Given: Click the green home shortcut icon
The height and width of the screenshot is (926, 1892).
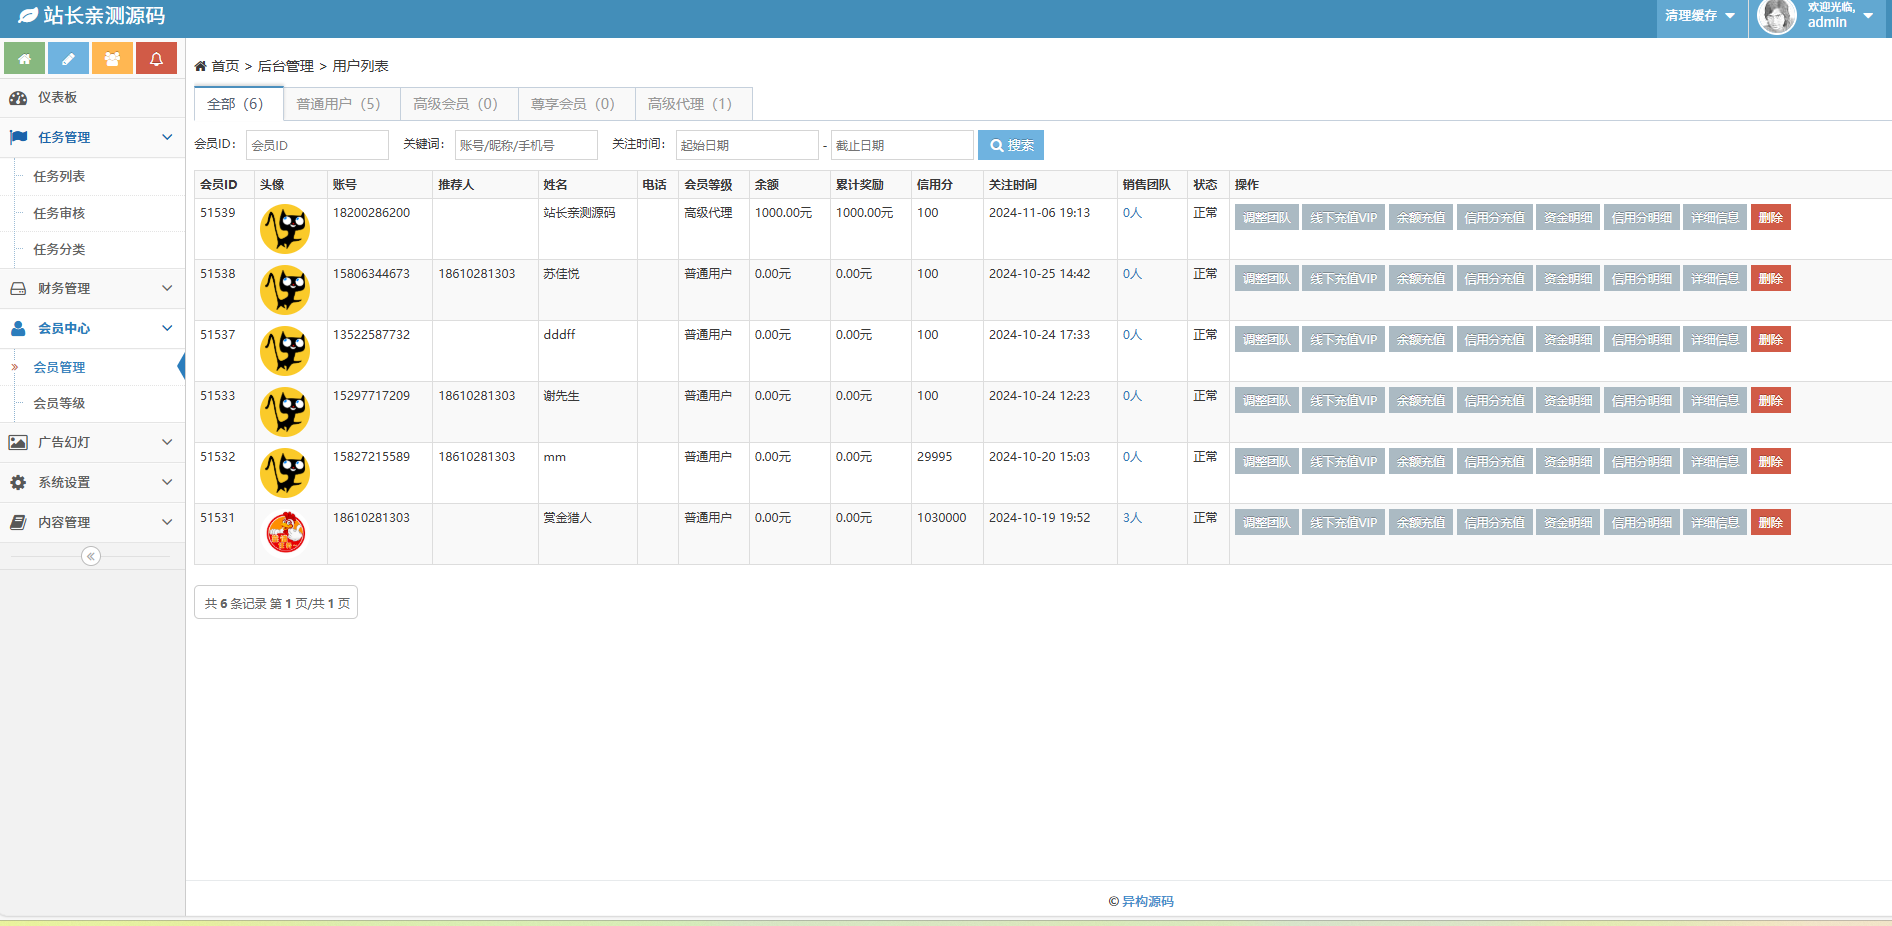Looking at the screenshot, I should tap(24, 59).
